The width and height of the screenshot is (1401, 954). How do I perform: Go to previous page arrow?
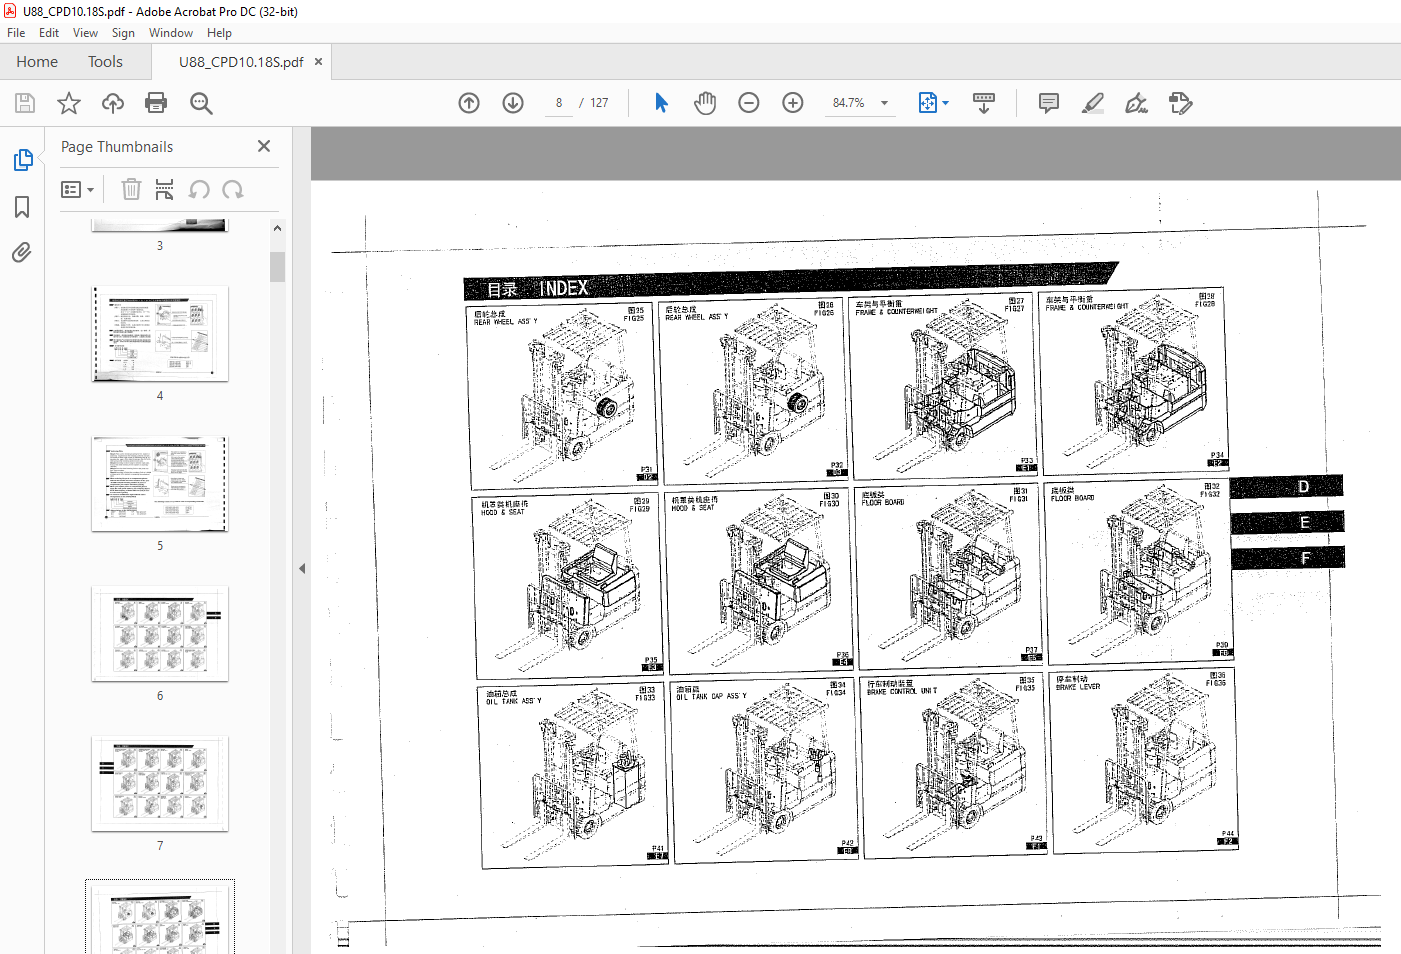pyautogui.click(x=469, y=103)
